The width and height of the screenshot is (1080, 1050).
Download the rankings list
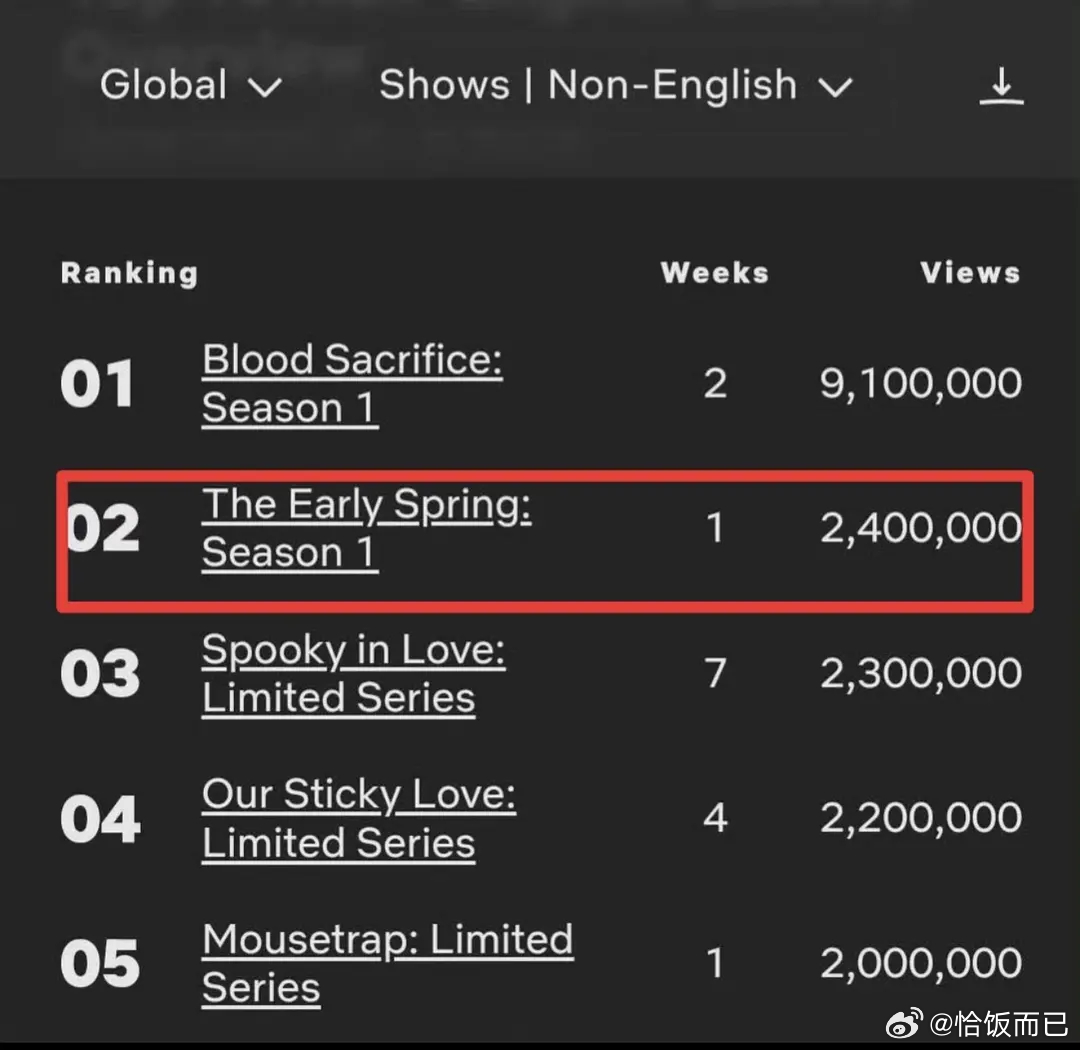click(1001, 86)
